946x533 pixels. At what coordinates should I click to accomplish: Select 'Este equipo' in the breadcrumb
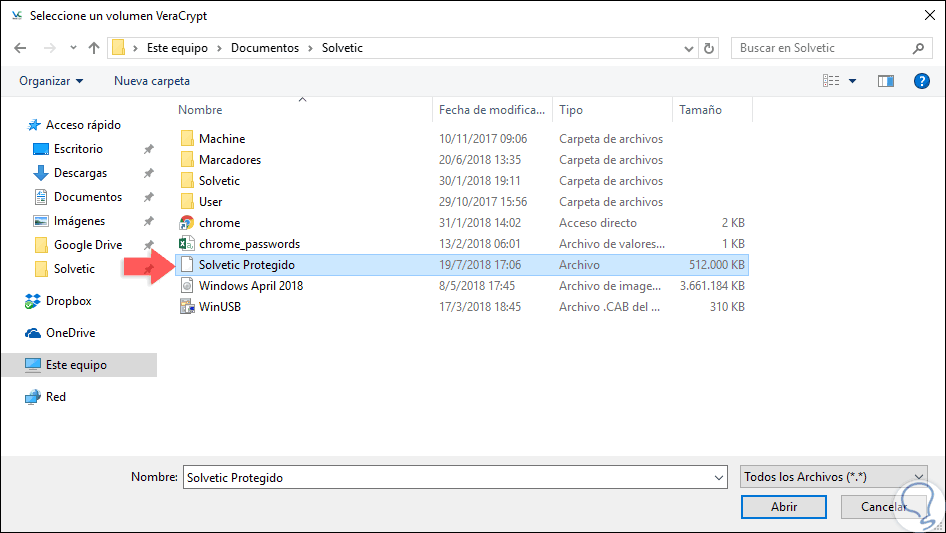click(177, 48)
